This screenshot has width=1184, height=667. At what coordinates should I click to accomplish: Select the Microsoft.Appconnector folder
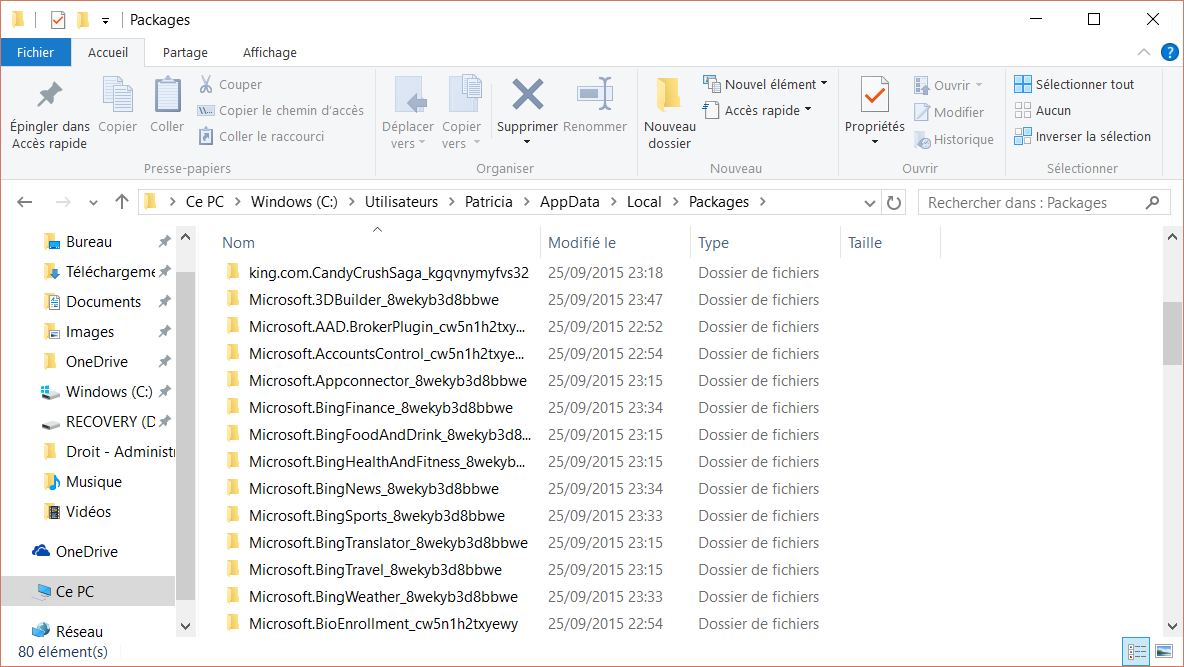[388, 381]
